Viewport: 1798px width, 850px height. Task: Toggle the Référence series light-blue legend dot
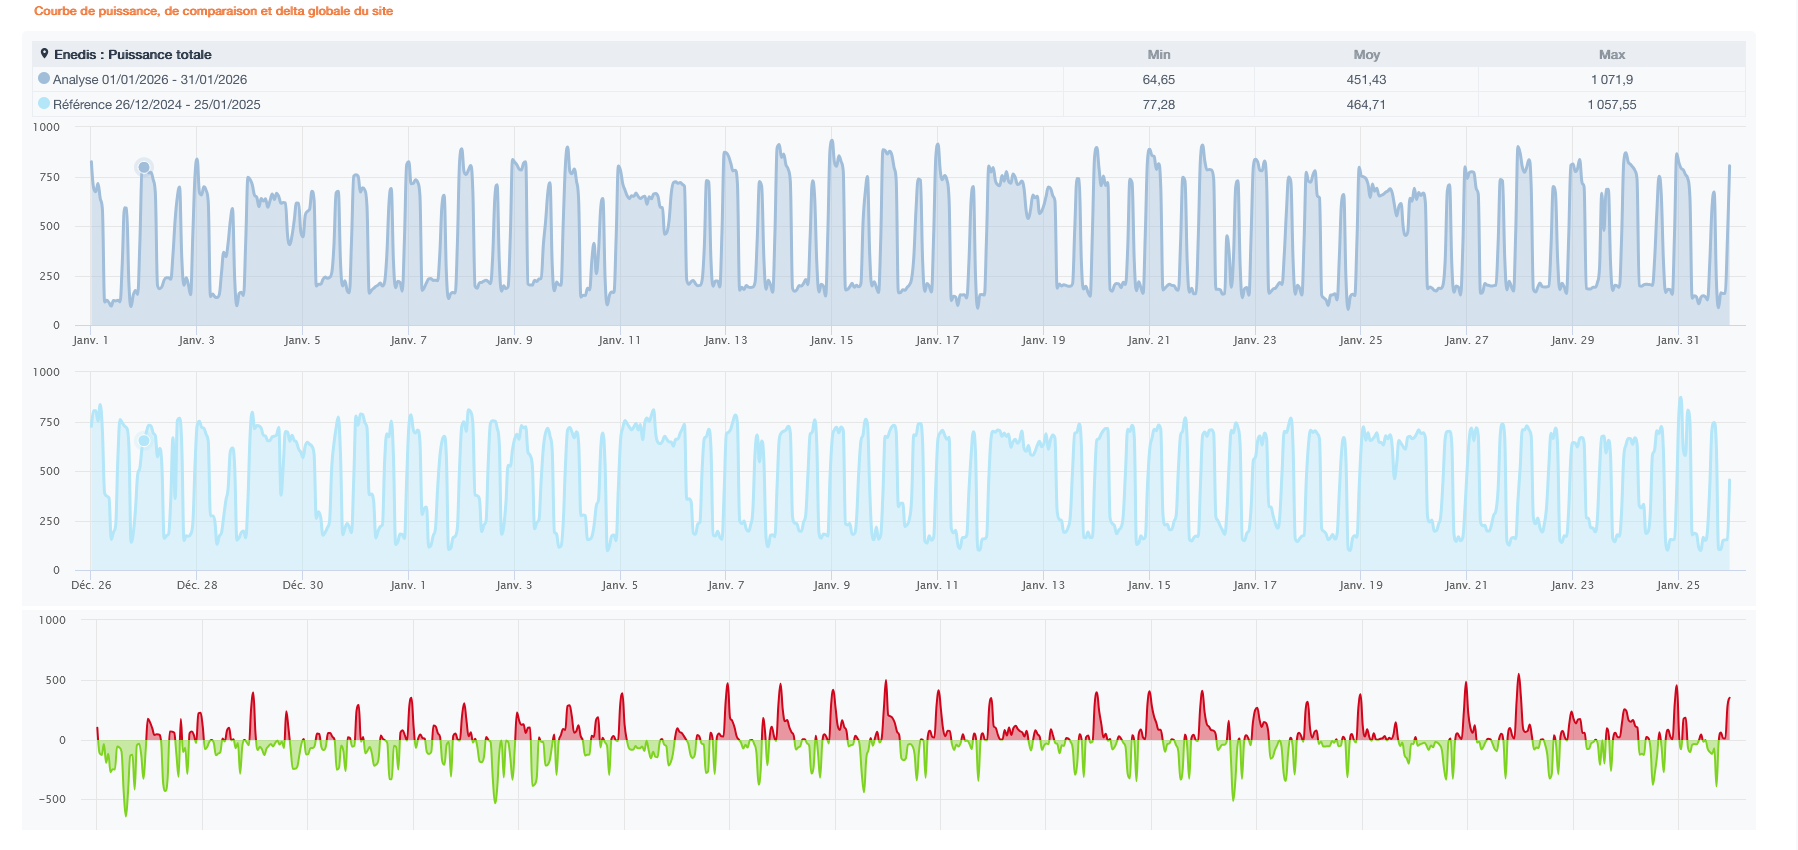point(44,103)
